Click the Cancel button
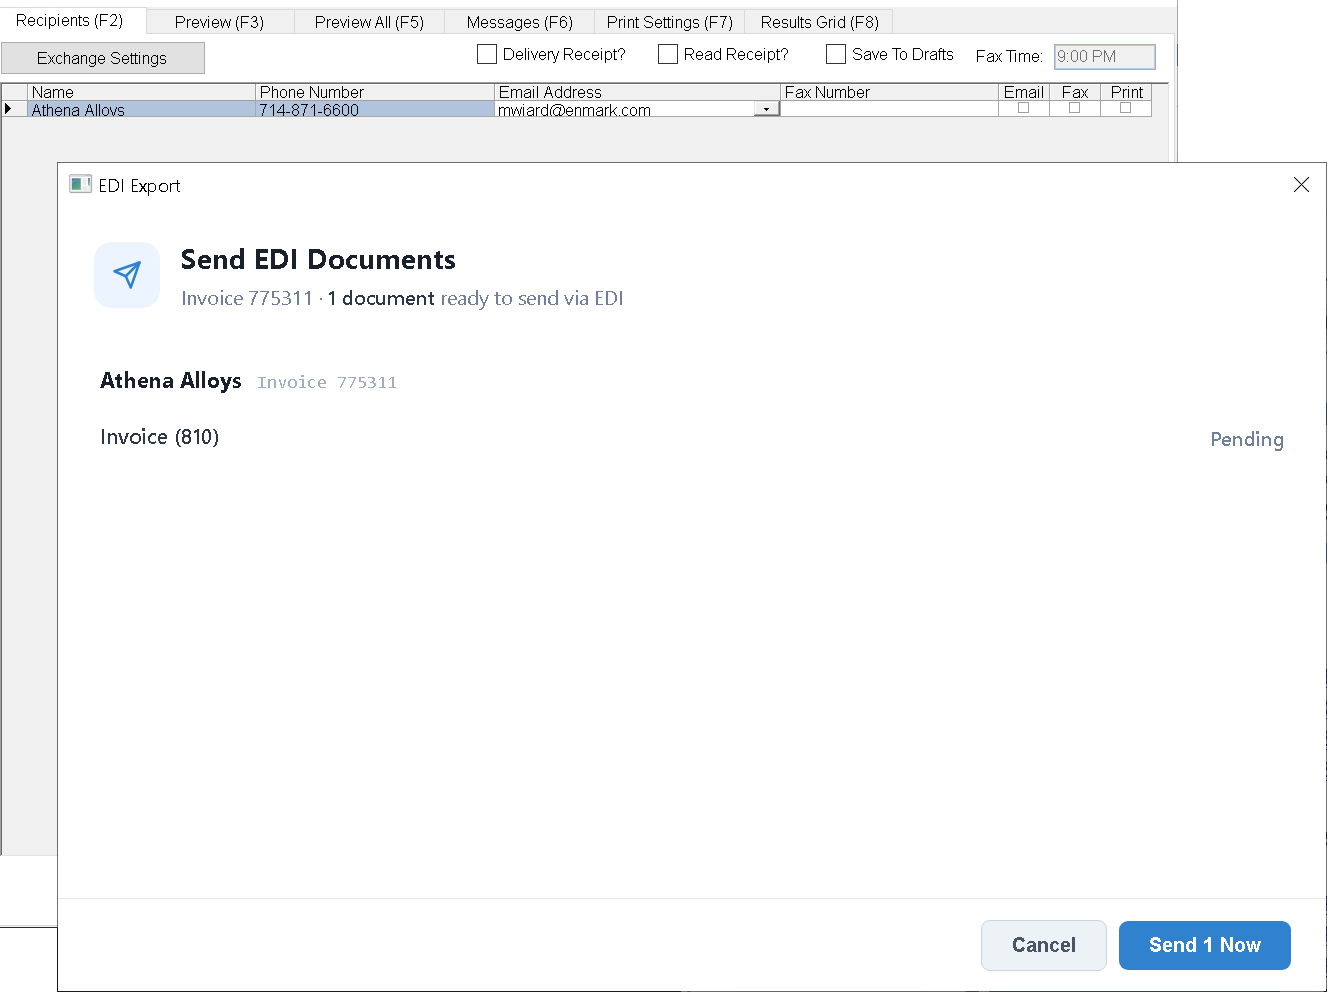This screenshot has width=1333, height=996. click(x=1043, y=945)
